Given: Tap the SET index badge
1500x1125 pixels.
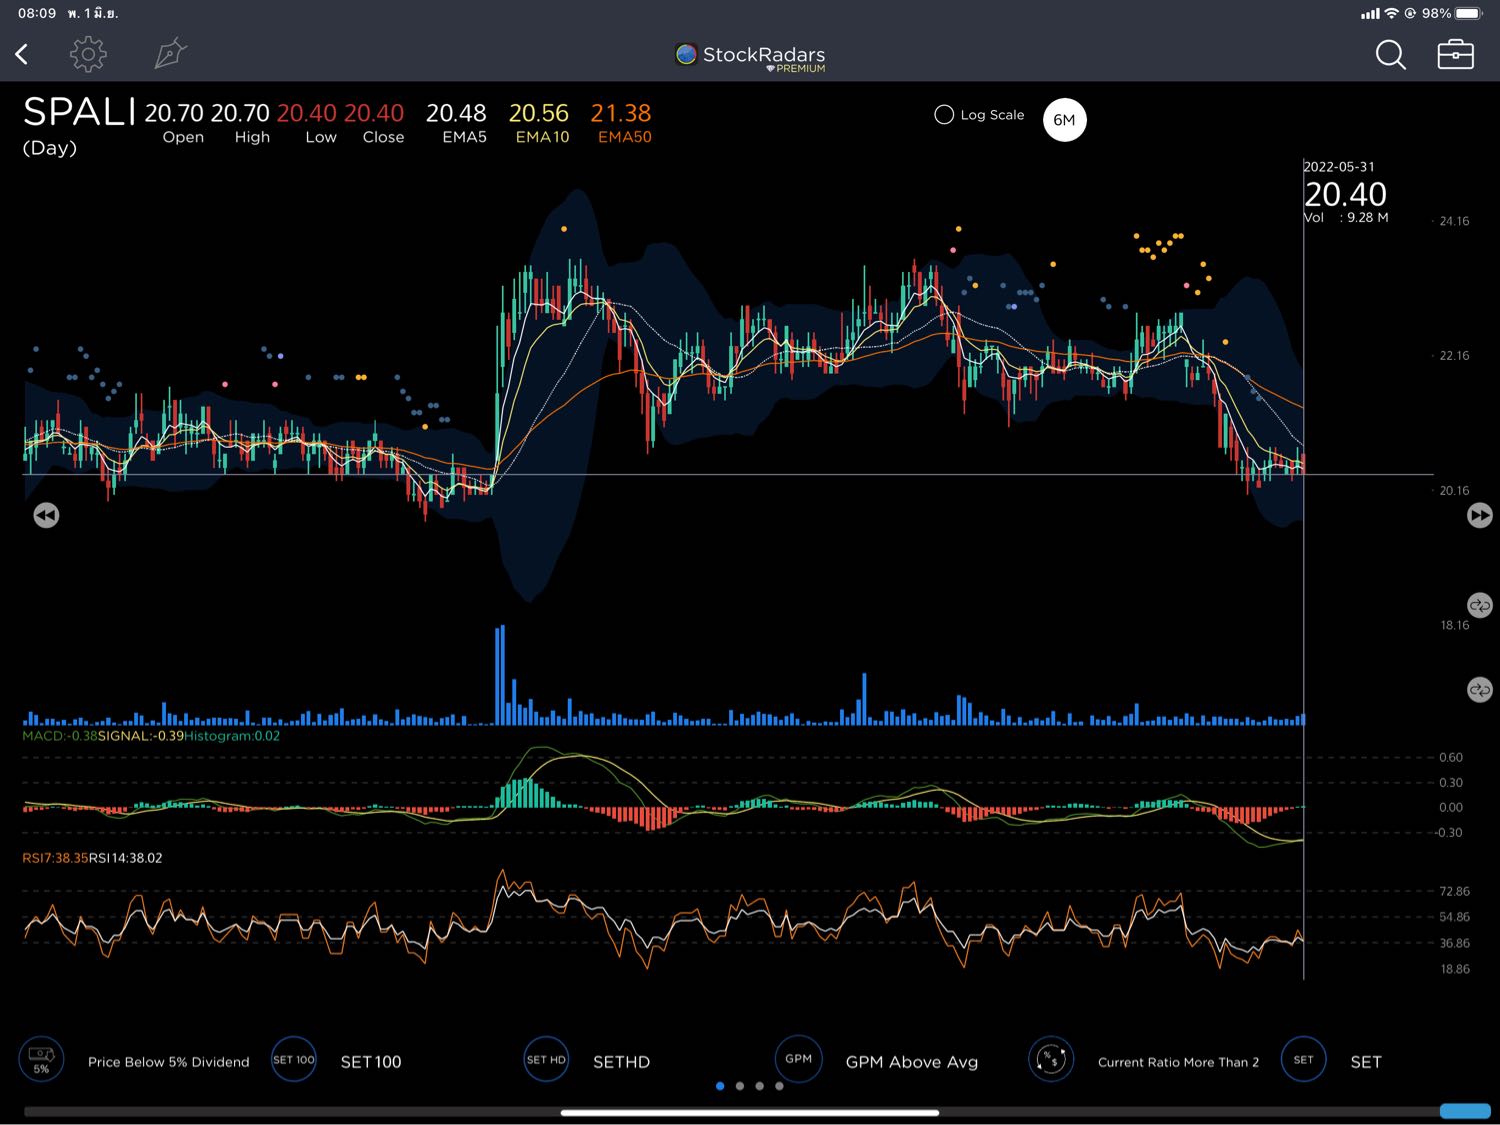Looking at the screenshot, I should tap(1303, 1060).
